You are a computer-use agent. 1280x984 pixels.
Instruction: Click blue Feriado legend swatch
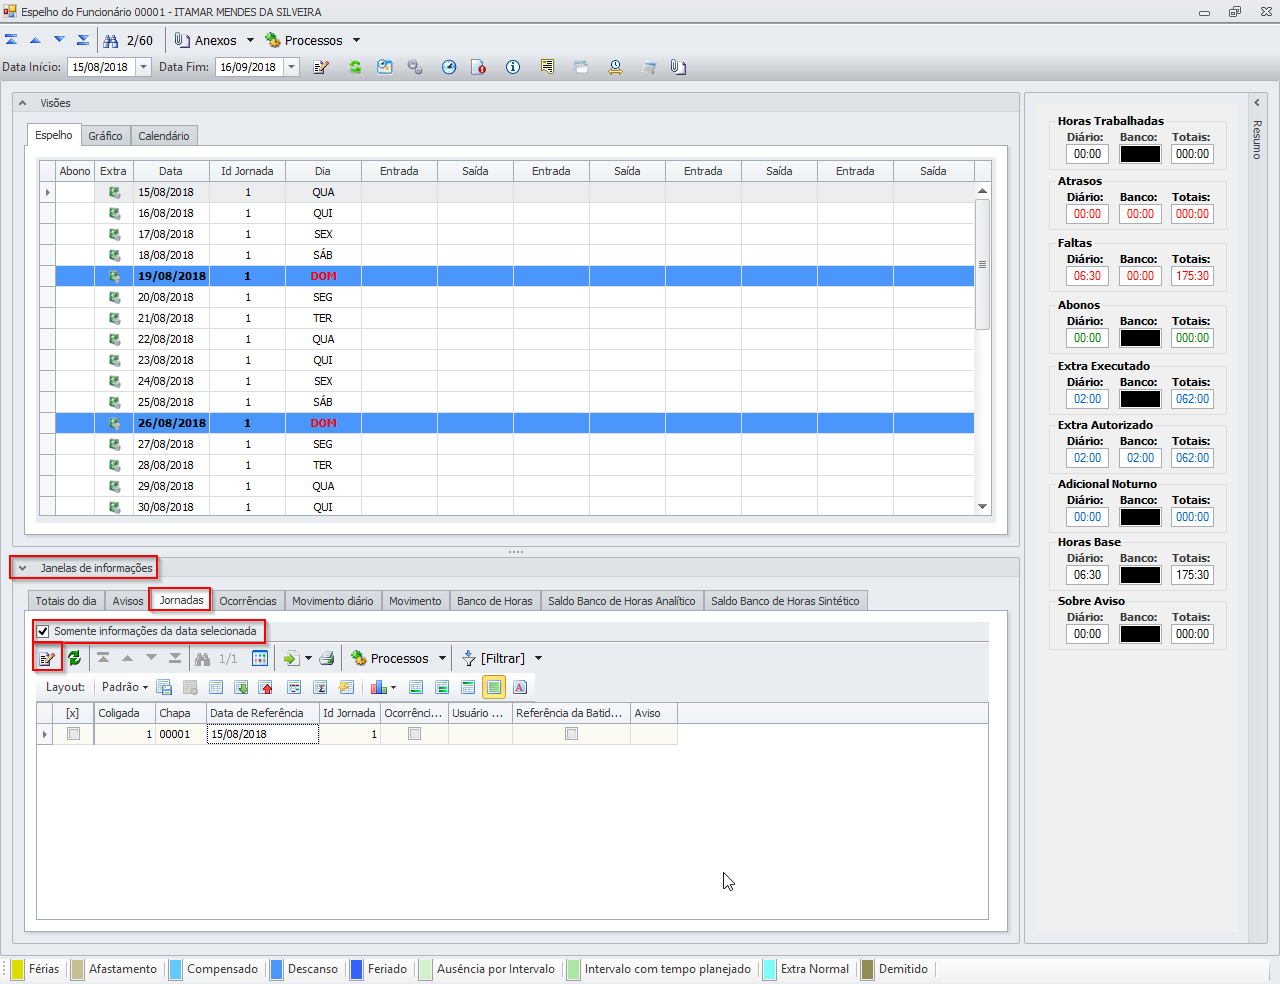[356, 969]
